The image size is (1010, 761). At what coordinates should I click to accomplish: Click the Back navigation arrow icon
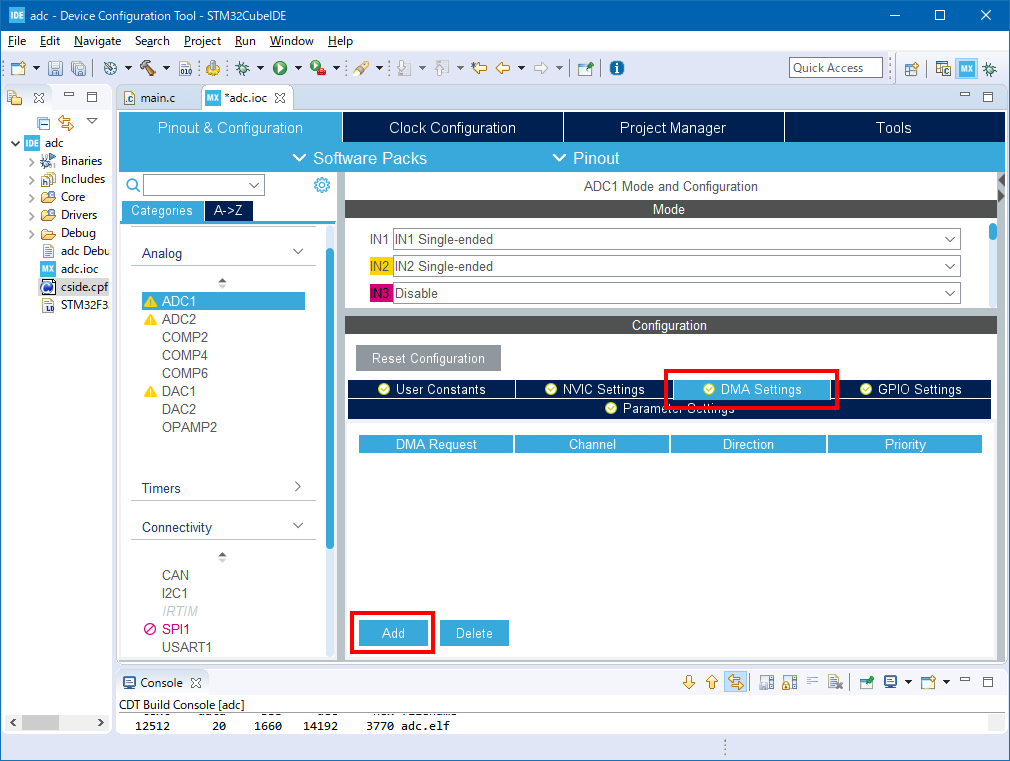tap(503, 68)
